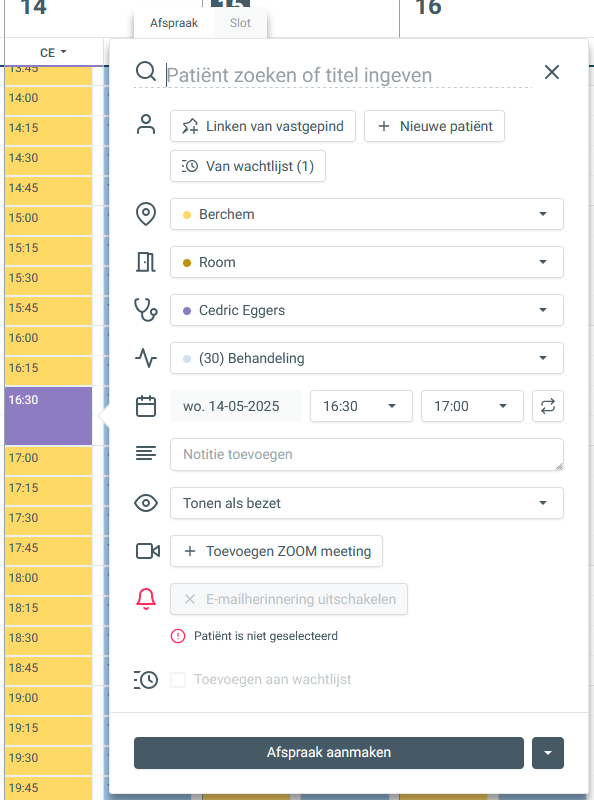594x800 pixels.
Task: Click the video camera icon
Action: (147, 551)
